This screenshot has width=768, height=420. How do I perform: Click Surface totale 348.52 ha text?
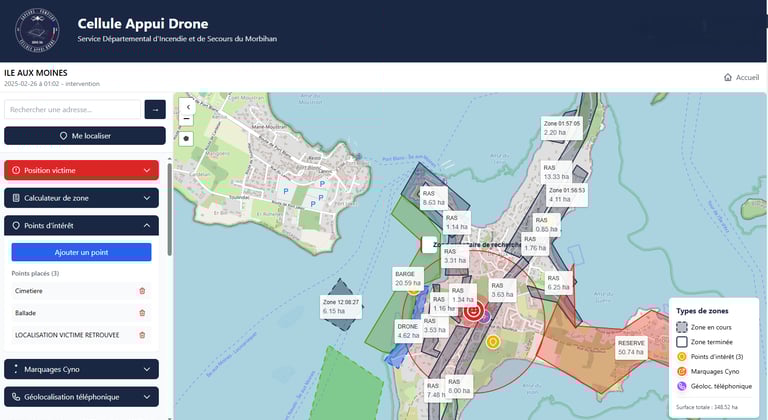coord(706,407)
